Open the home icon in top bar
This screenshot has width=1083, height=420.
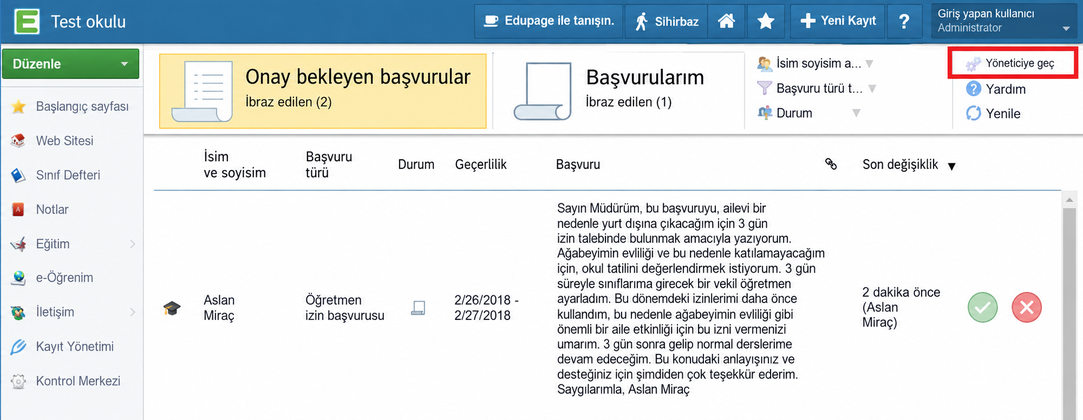coord(725,21)
